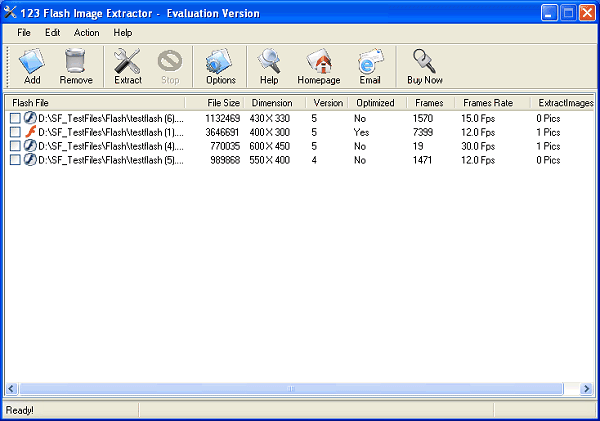Screen dimensions: 600x421
Task: Click the dimension 550×400 cell
Action: click(269, 160)
